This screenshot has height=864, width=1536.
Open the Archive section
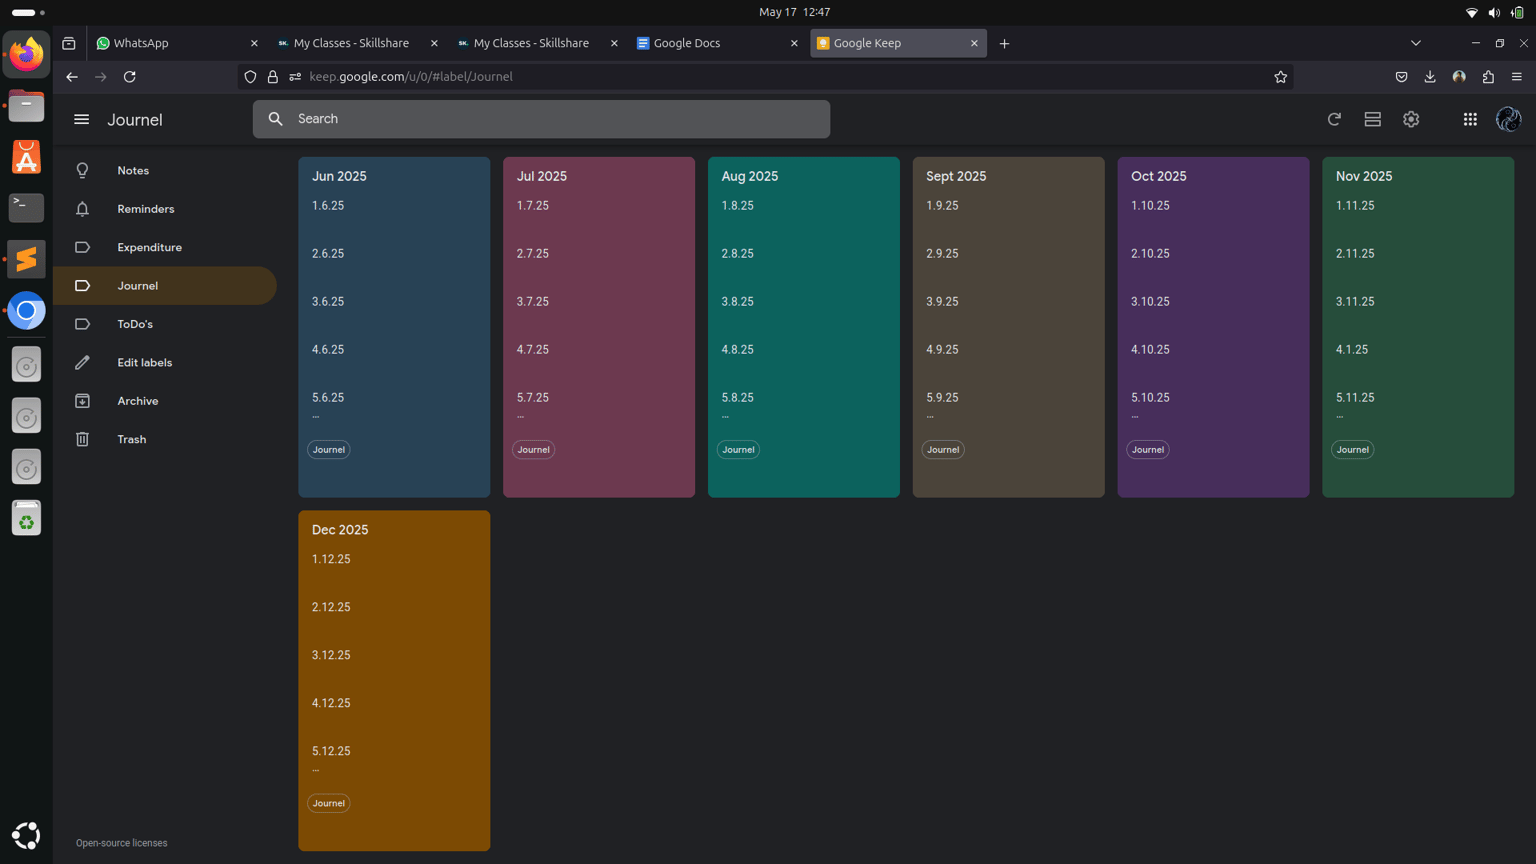coord(165,401)
